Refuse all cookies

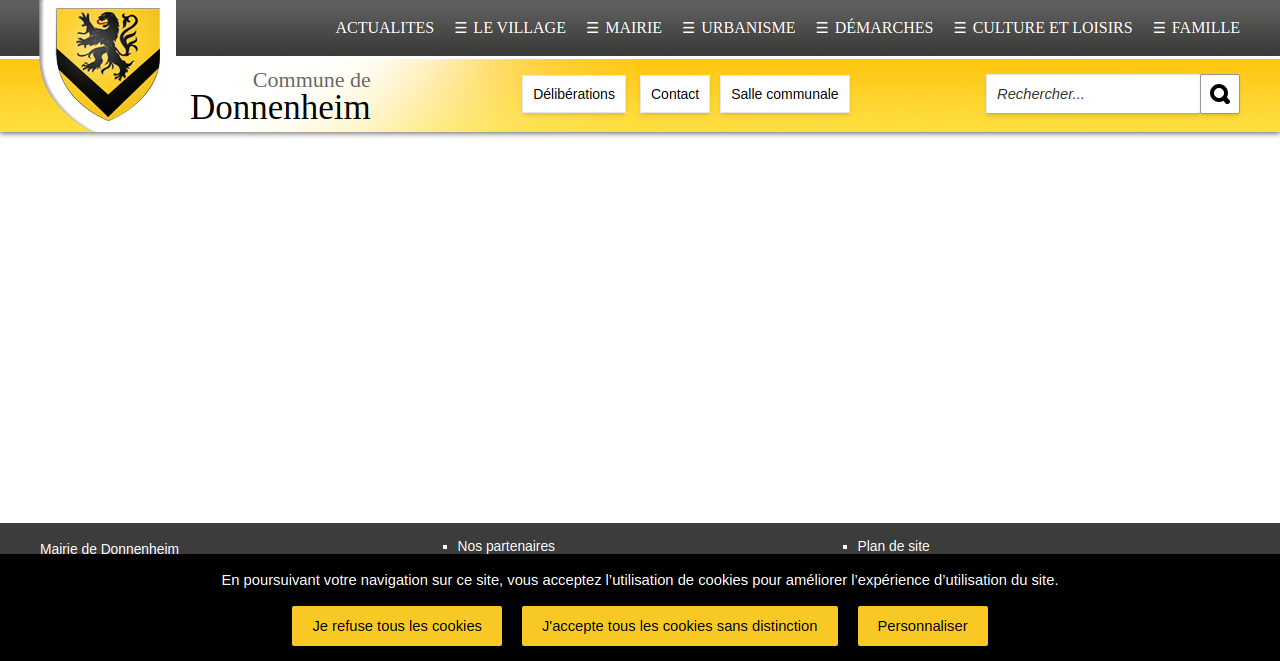coord(397,626)
